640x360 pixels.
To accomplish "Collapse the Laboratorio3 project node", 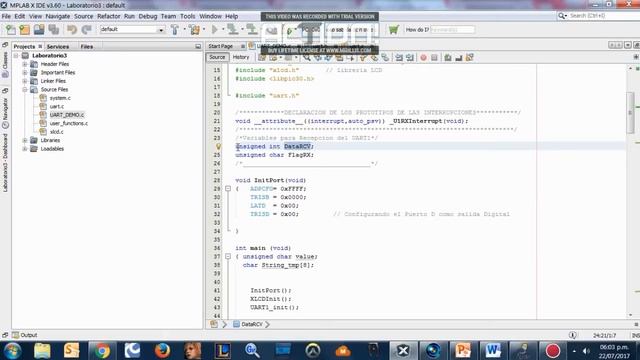I will (16, 56).
